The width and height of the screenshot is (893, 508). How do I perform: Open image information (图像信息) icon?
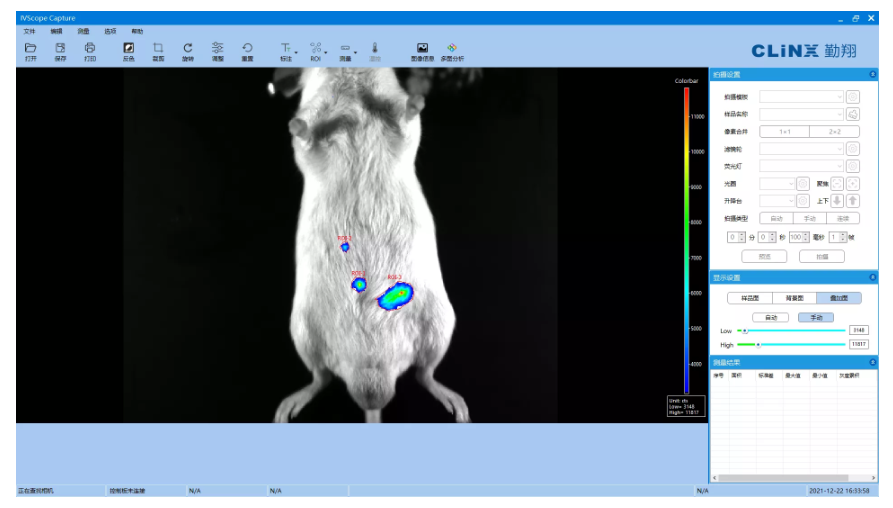click(422, 51)
